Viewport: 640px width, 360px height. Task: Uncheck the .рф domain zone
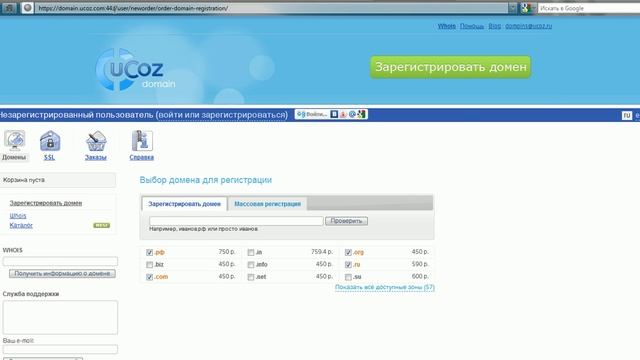[149, 253]
